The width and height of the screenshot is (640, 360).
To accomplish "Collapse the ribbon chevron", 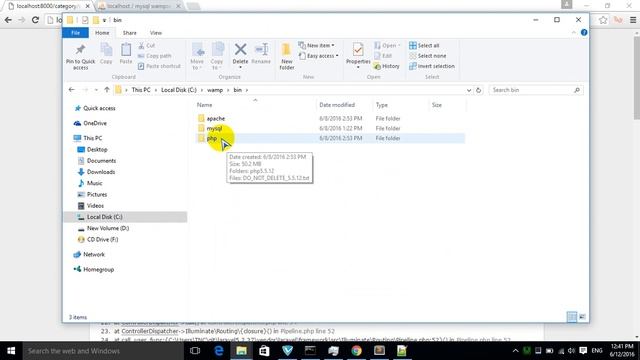I will tap(573, 33).
